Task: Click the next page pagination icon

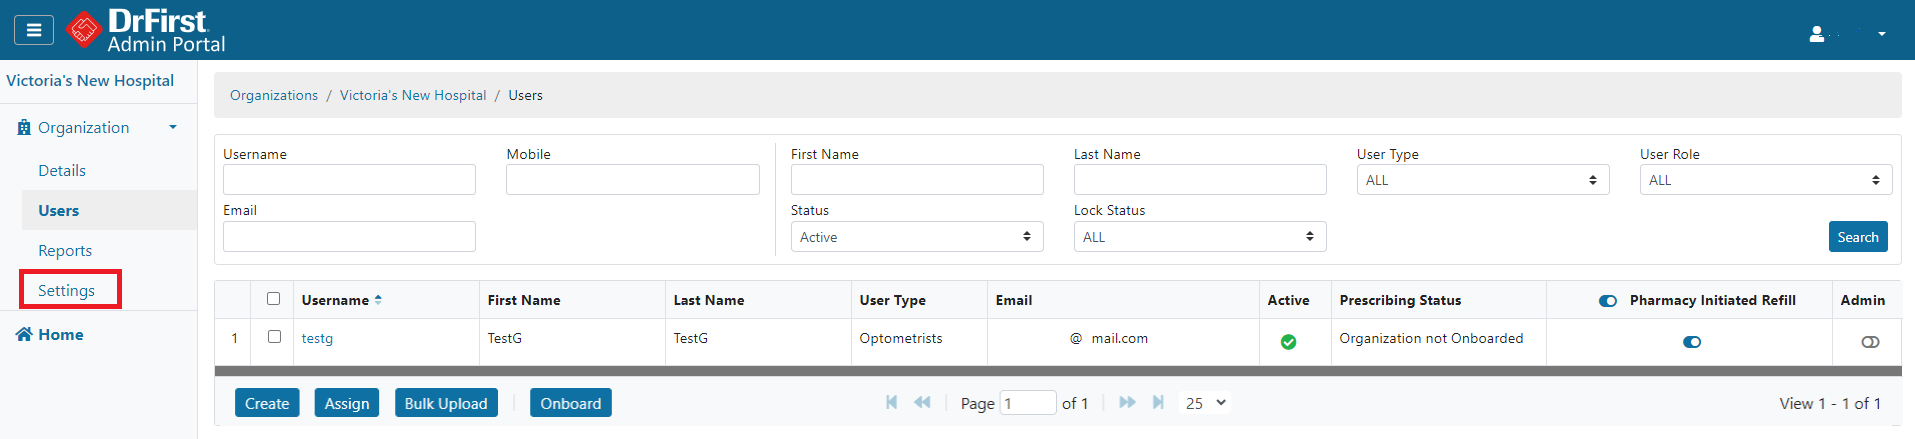Action: coord(1127,402)
